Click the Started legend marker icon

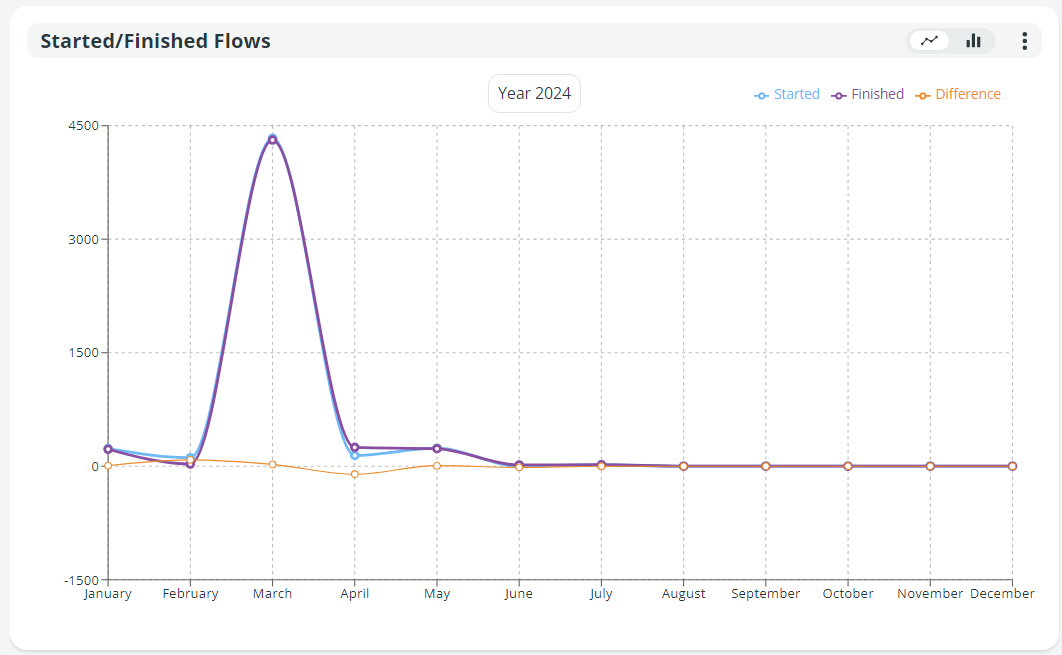click(761, 96)
